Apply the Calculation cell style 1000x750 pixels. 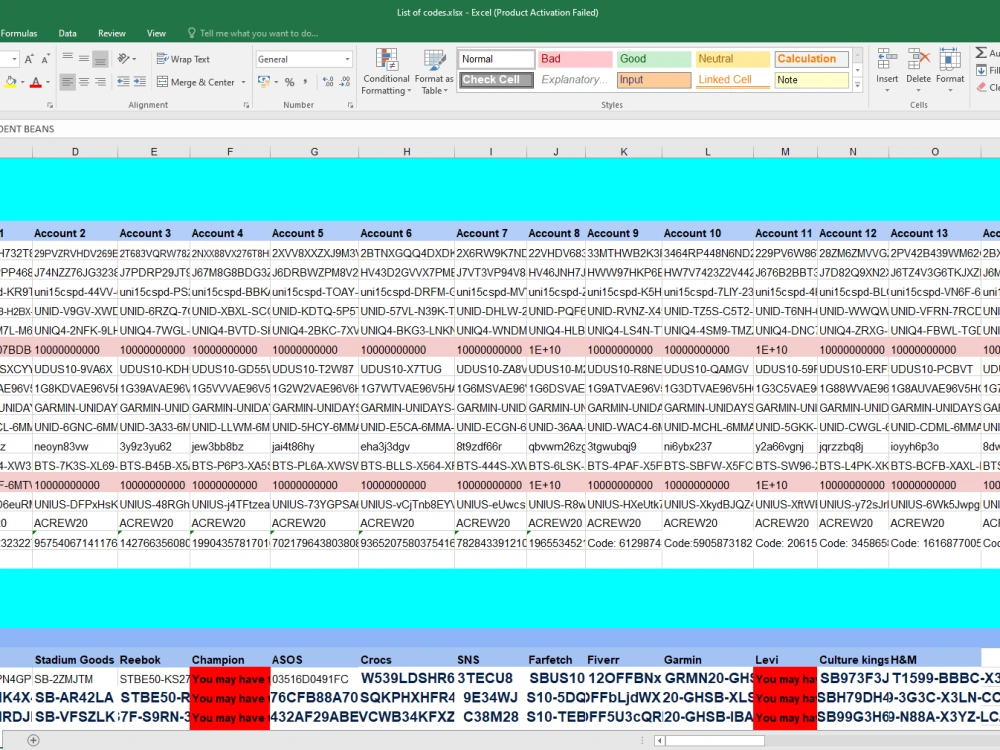[812, 59]
